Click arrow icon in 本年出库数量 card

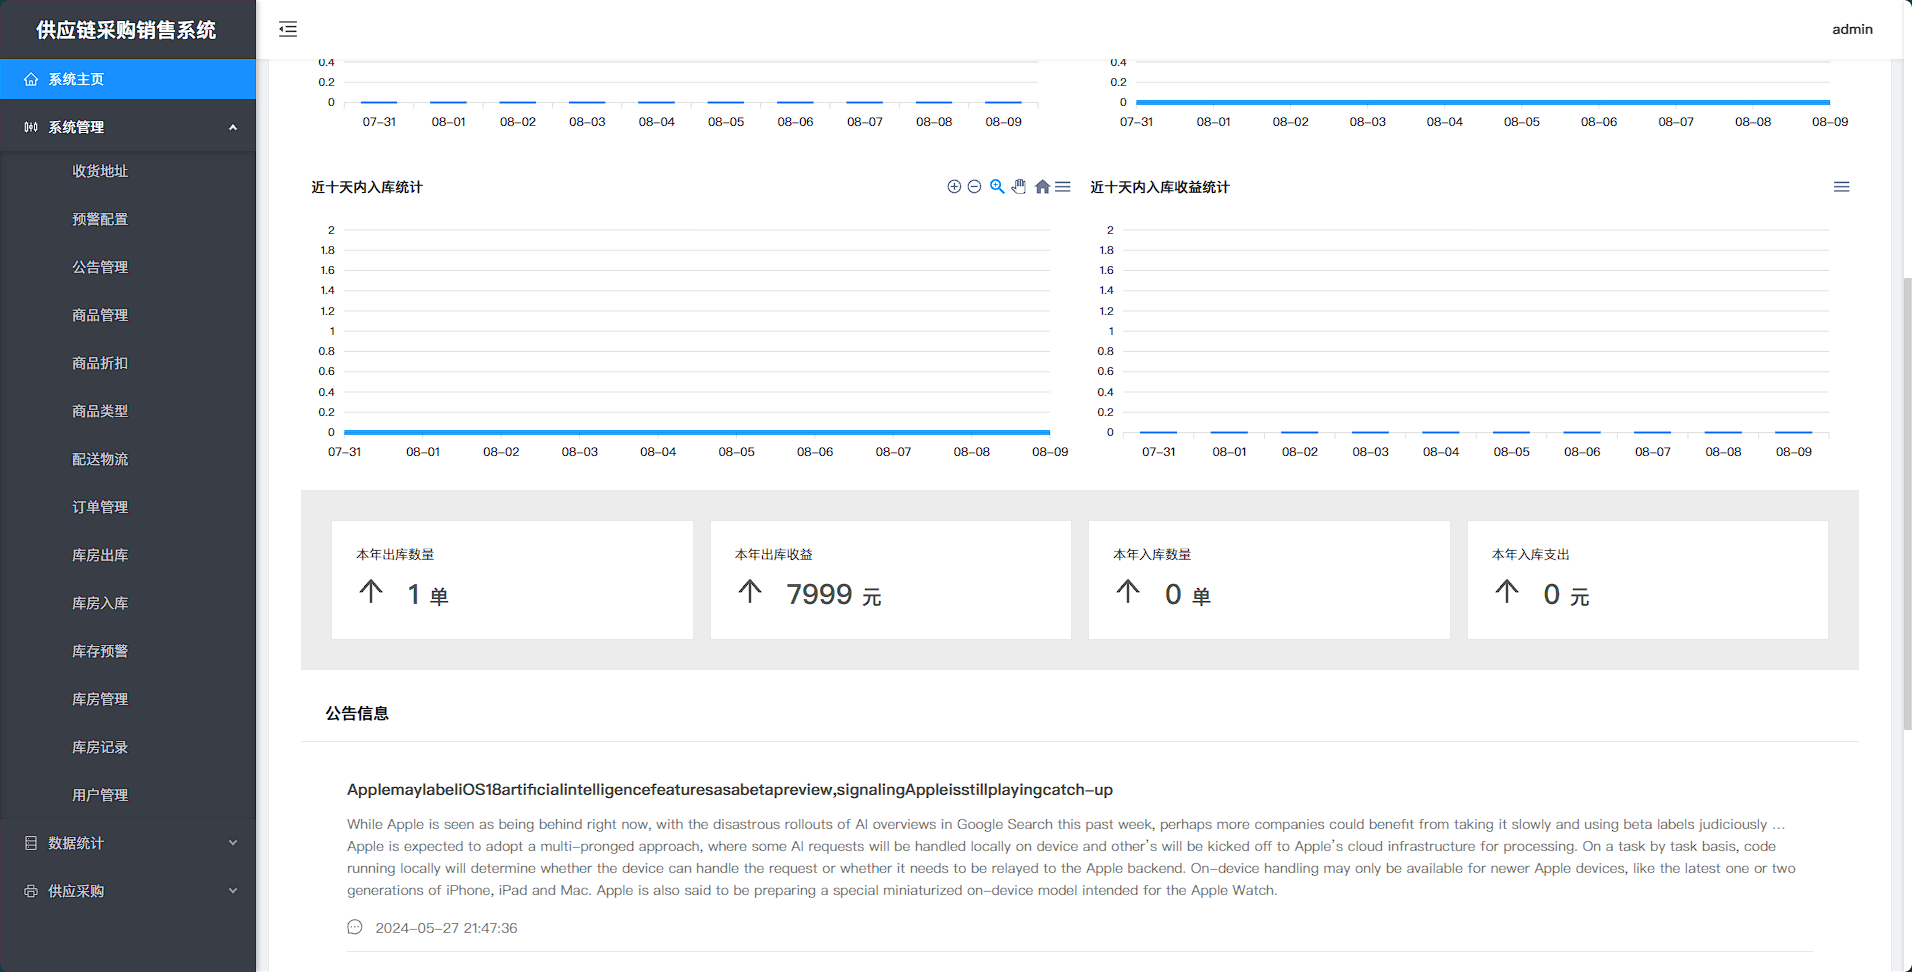[x=371, y=592]
